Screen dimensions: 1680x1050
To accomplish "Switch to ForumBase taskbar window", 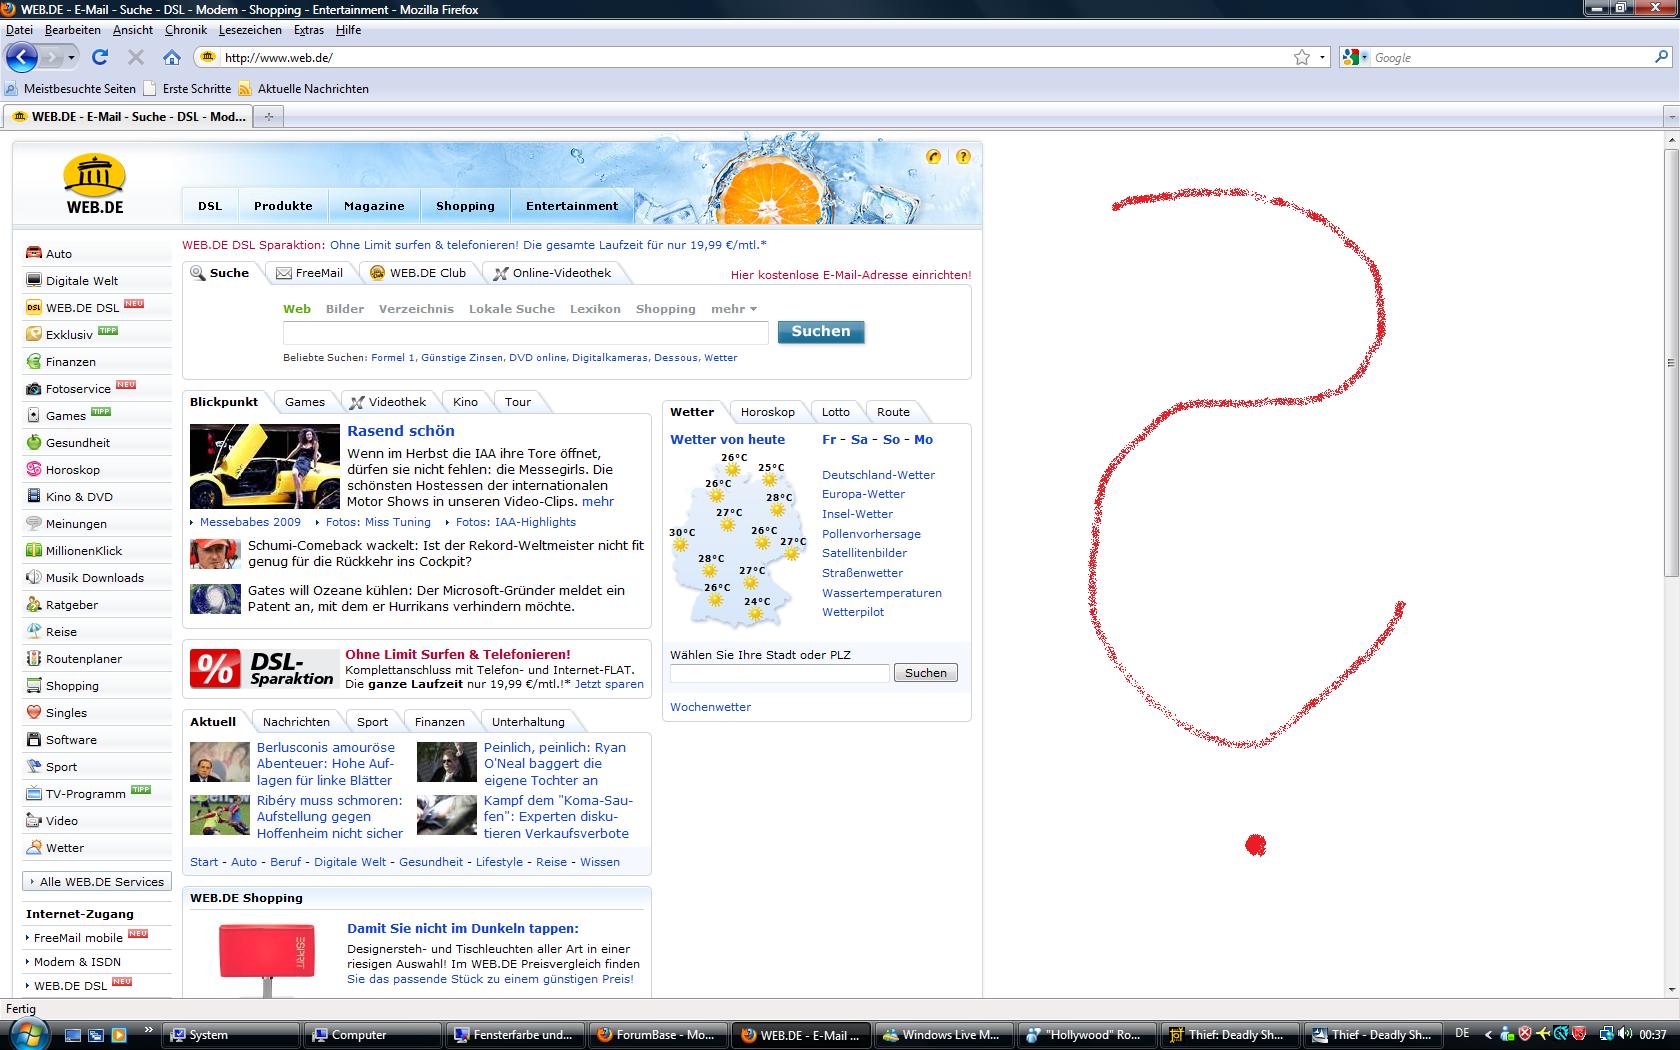I will 659,1035.
